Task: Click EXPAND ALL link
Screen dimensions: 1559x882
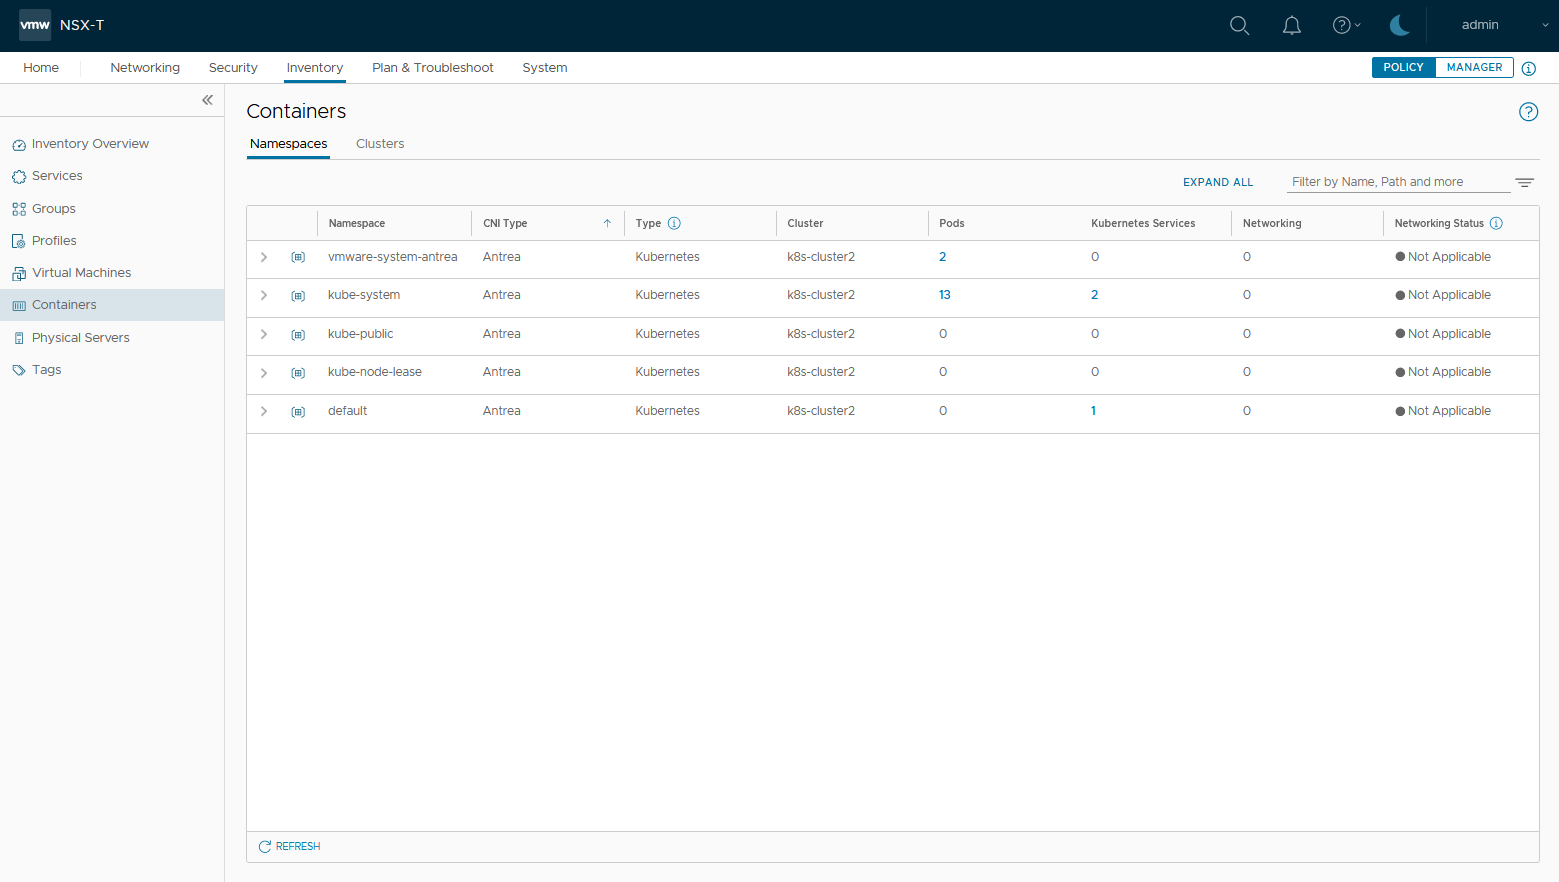Action: click(1218, 182)
